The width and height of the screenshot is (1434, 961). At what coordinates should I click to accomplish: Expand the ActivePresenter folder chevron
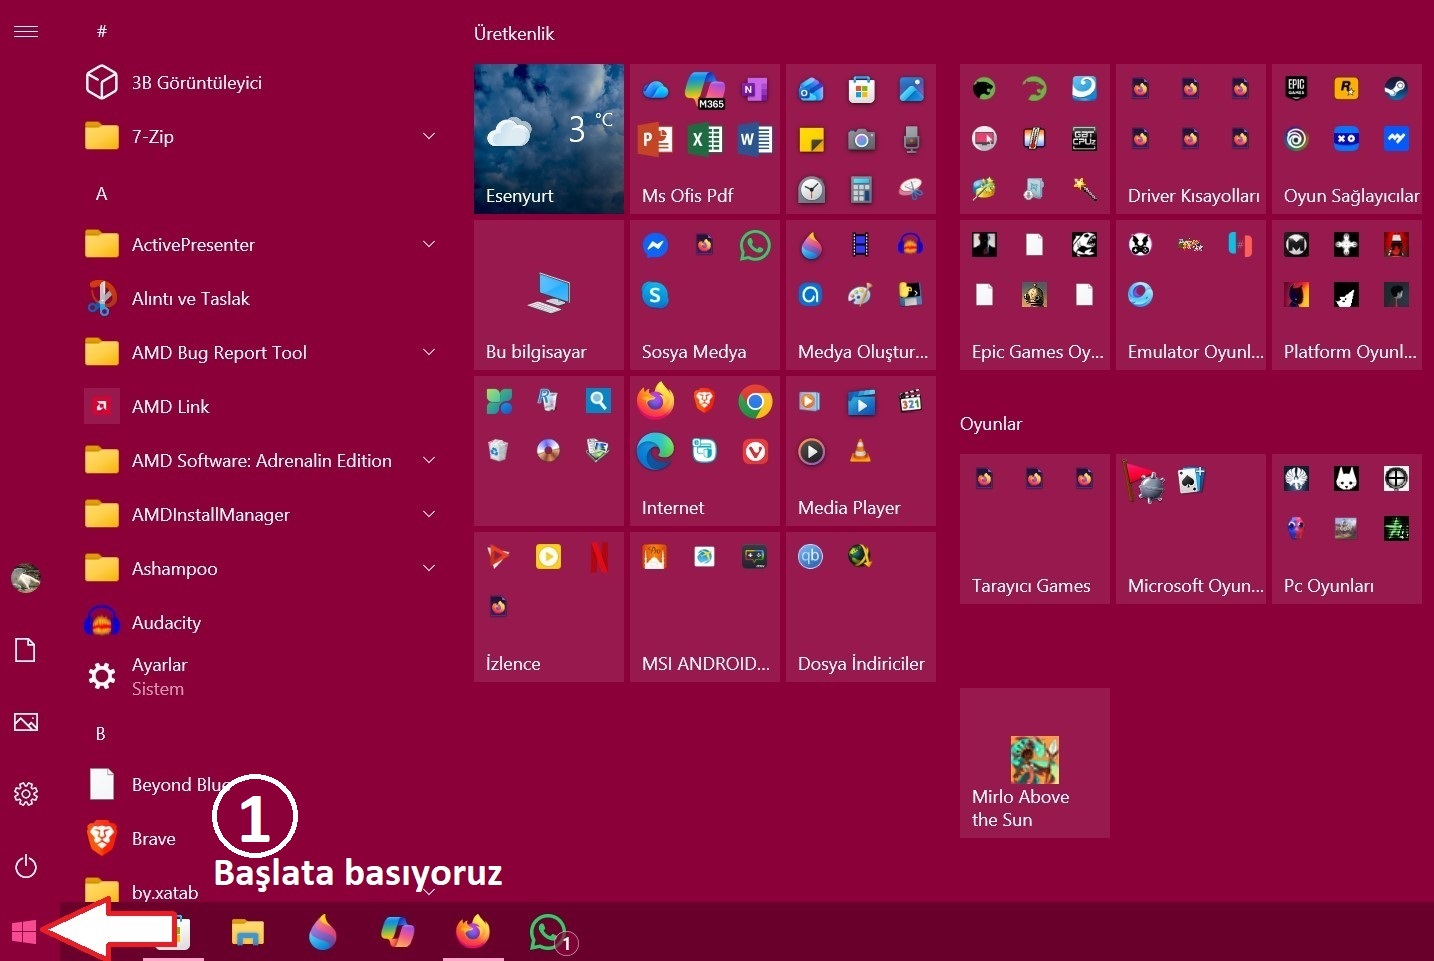(x=429, y=244)
